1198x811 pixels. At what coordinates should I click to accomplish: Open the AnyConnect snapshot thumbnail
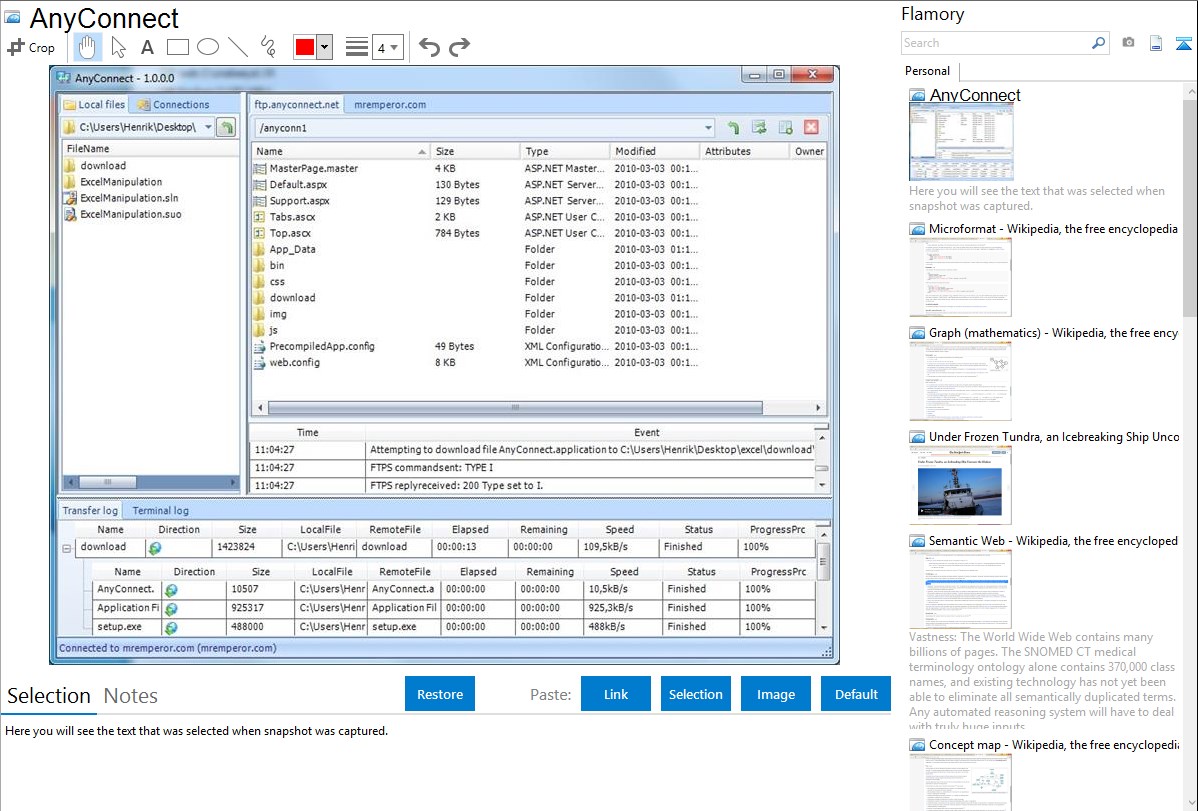tap(961, 142)
